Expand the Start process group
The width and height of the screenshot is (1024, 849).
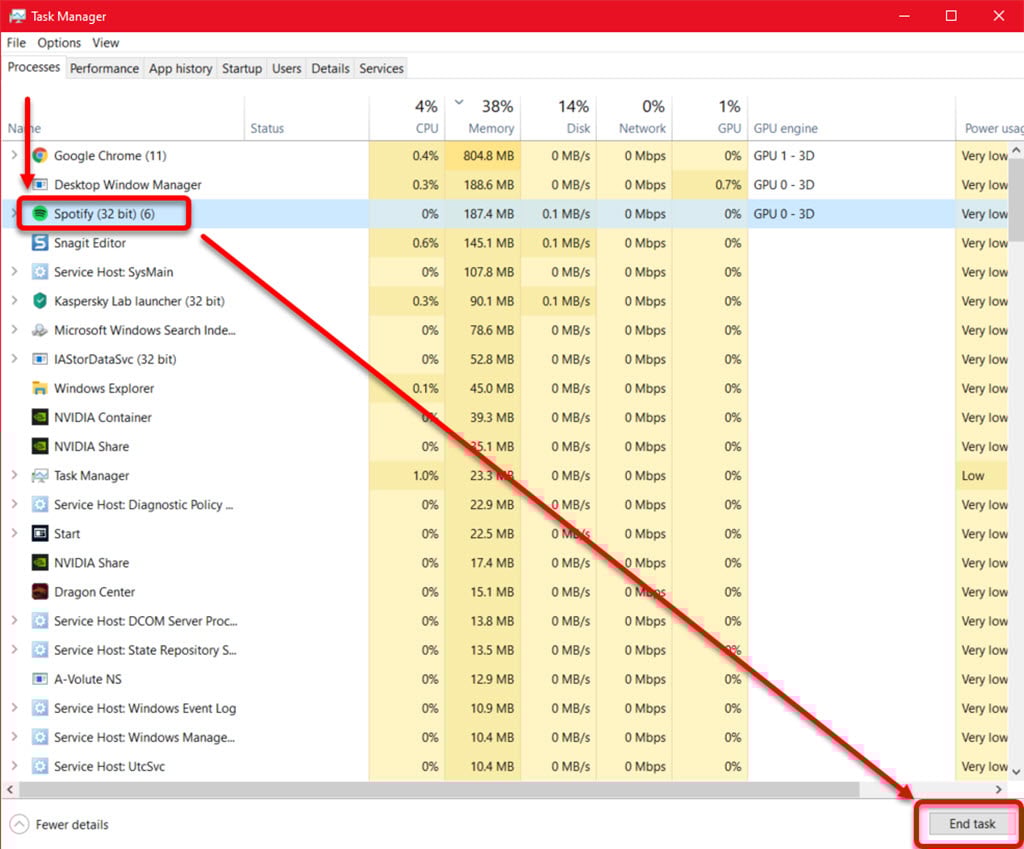click(x=14, y=534)
